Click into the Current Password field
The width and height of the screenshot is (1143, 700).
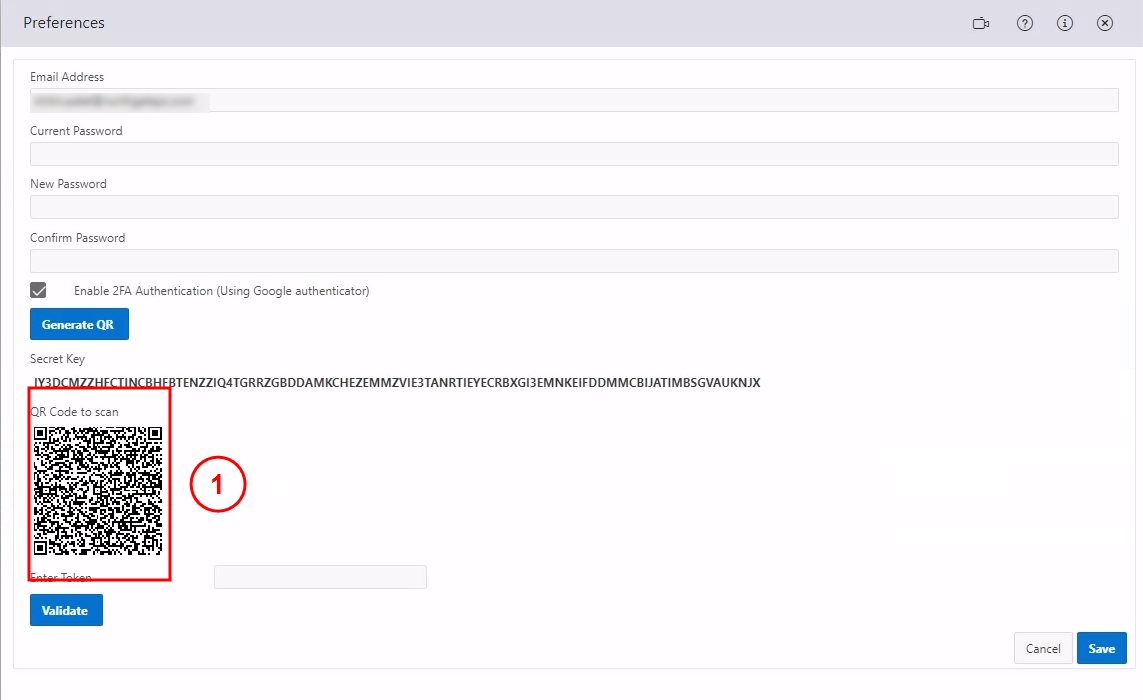pos(573,154)
